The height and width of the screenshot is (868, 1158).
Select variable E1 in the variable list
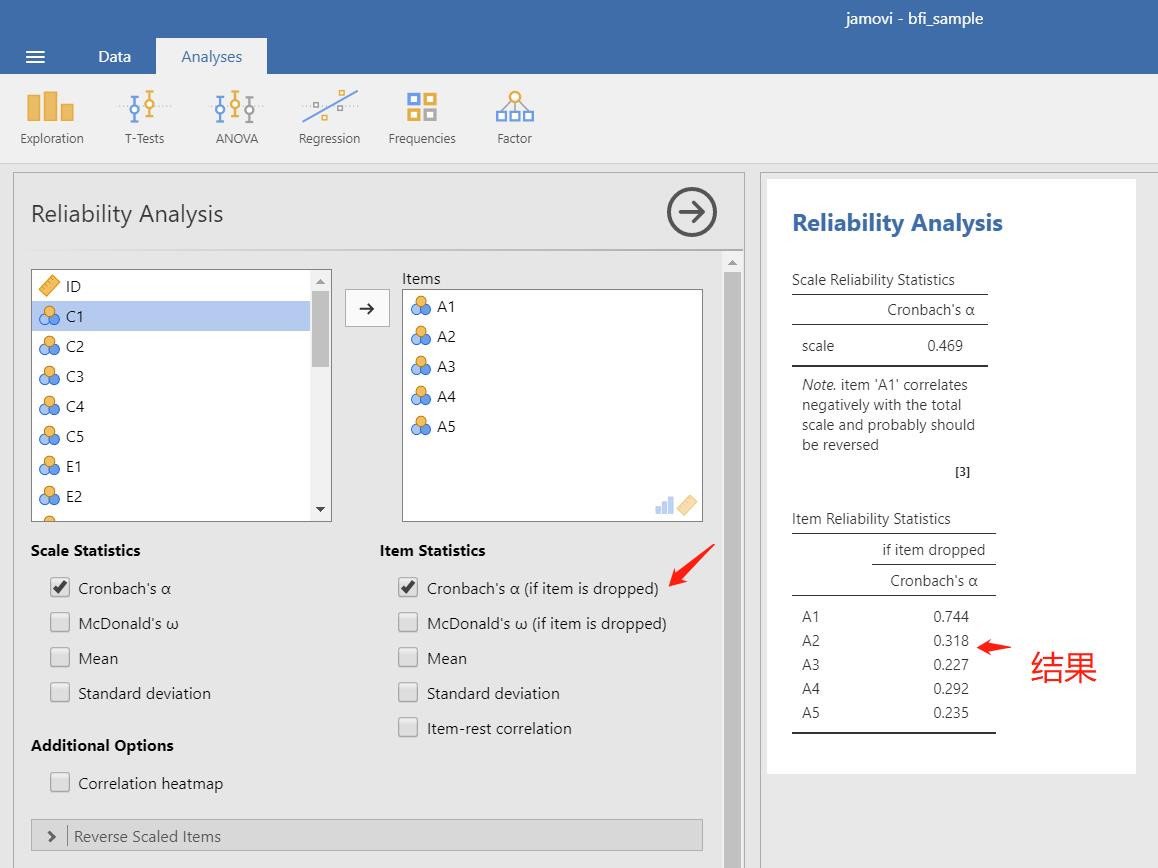pos(171,466)
